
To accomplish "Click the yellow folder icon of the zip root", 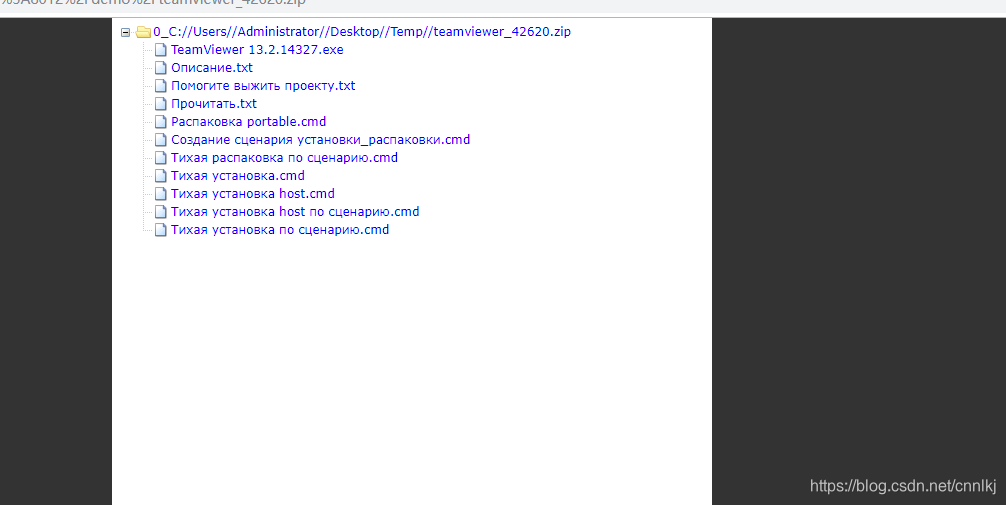I will [143, 31].
